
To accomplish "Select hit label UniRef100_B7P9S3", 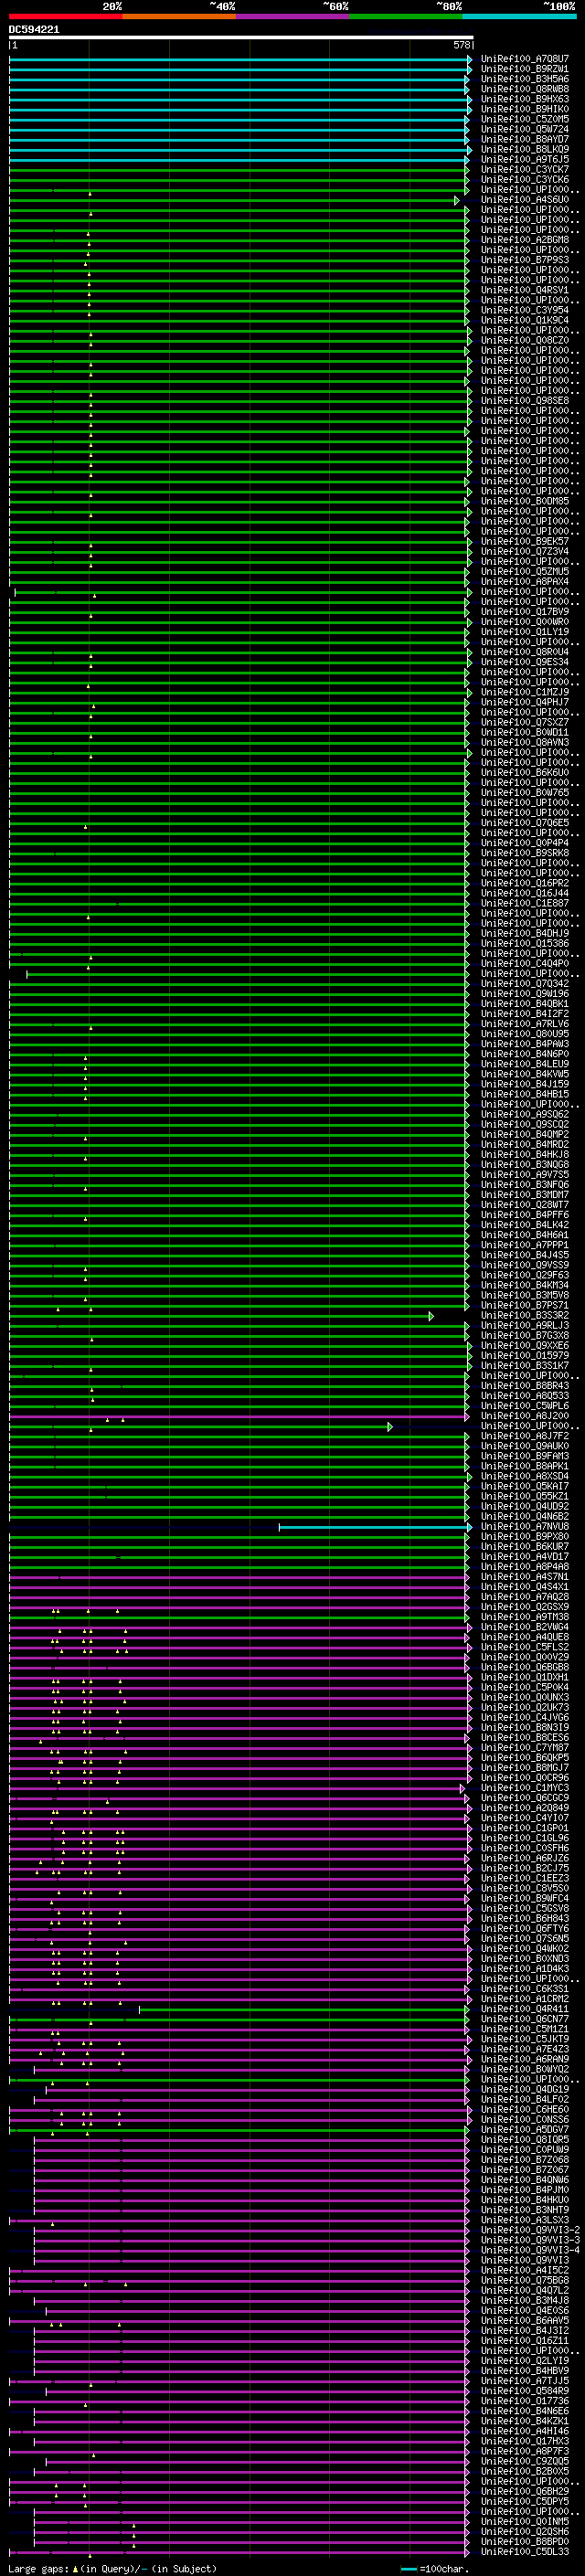I will point(525,260).
